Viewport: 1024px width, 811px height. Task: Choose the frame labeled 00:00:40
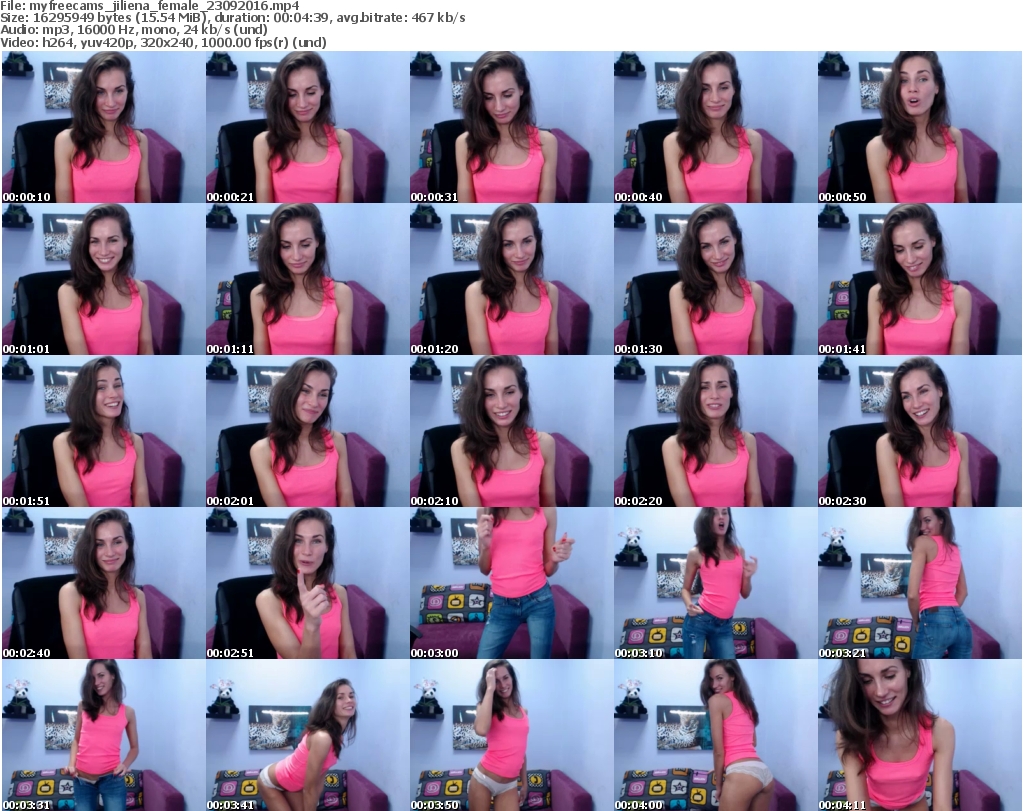click(715, 127)
